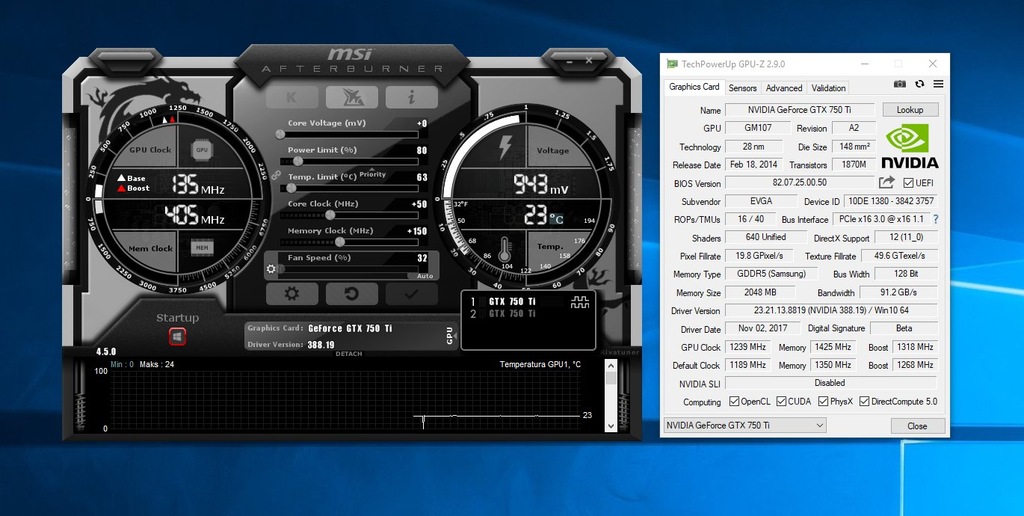Switch to GPU-Z Validation tab
The image size is (1024, 516).
828,88
